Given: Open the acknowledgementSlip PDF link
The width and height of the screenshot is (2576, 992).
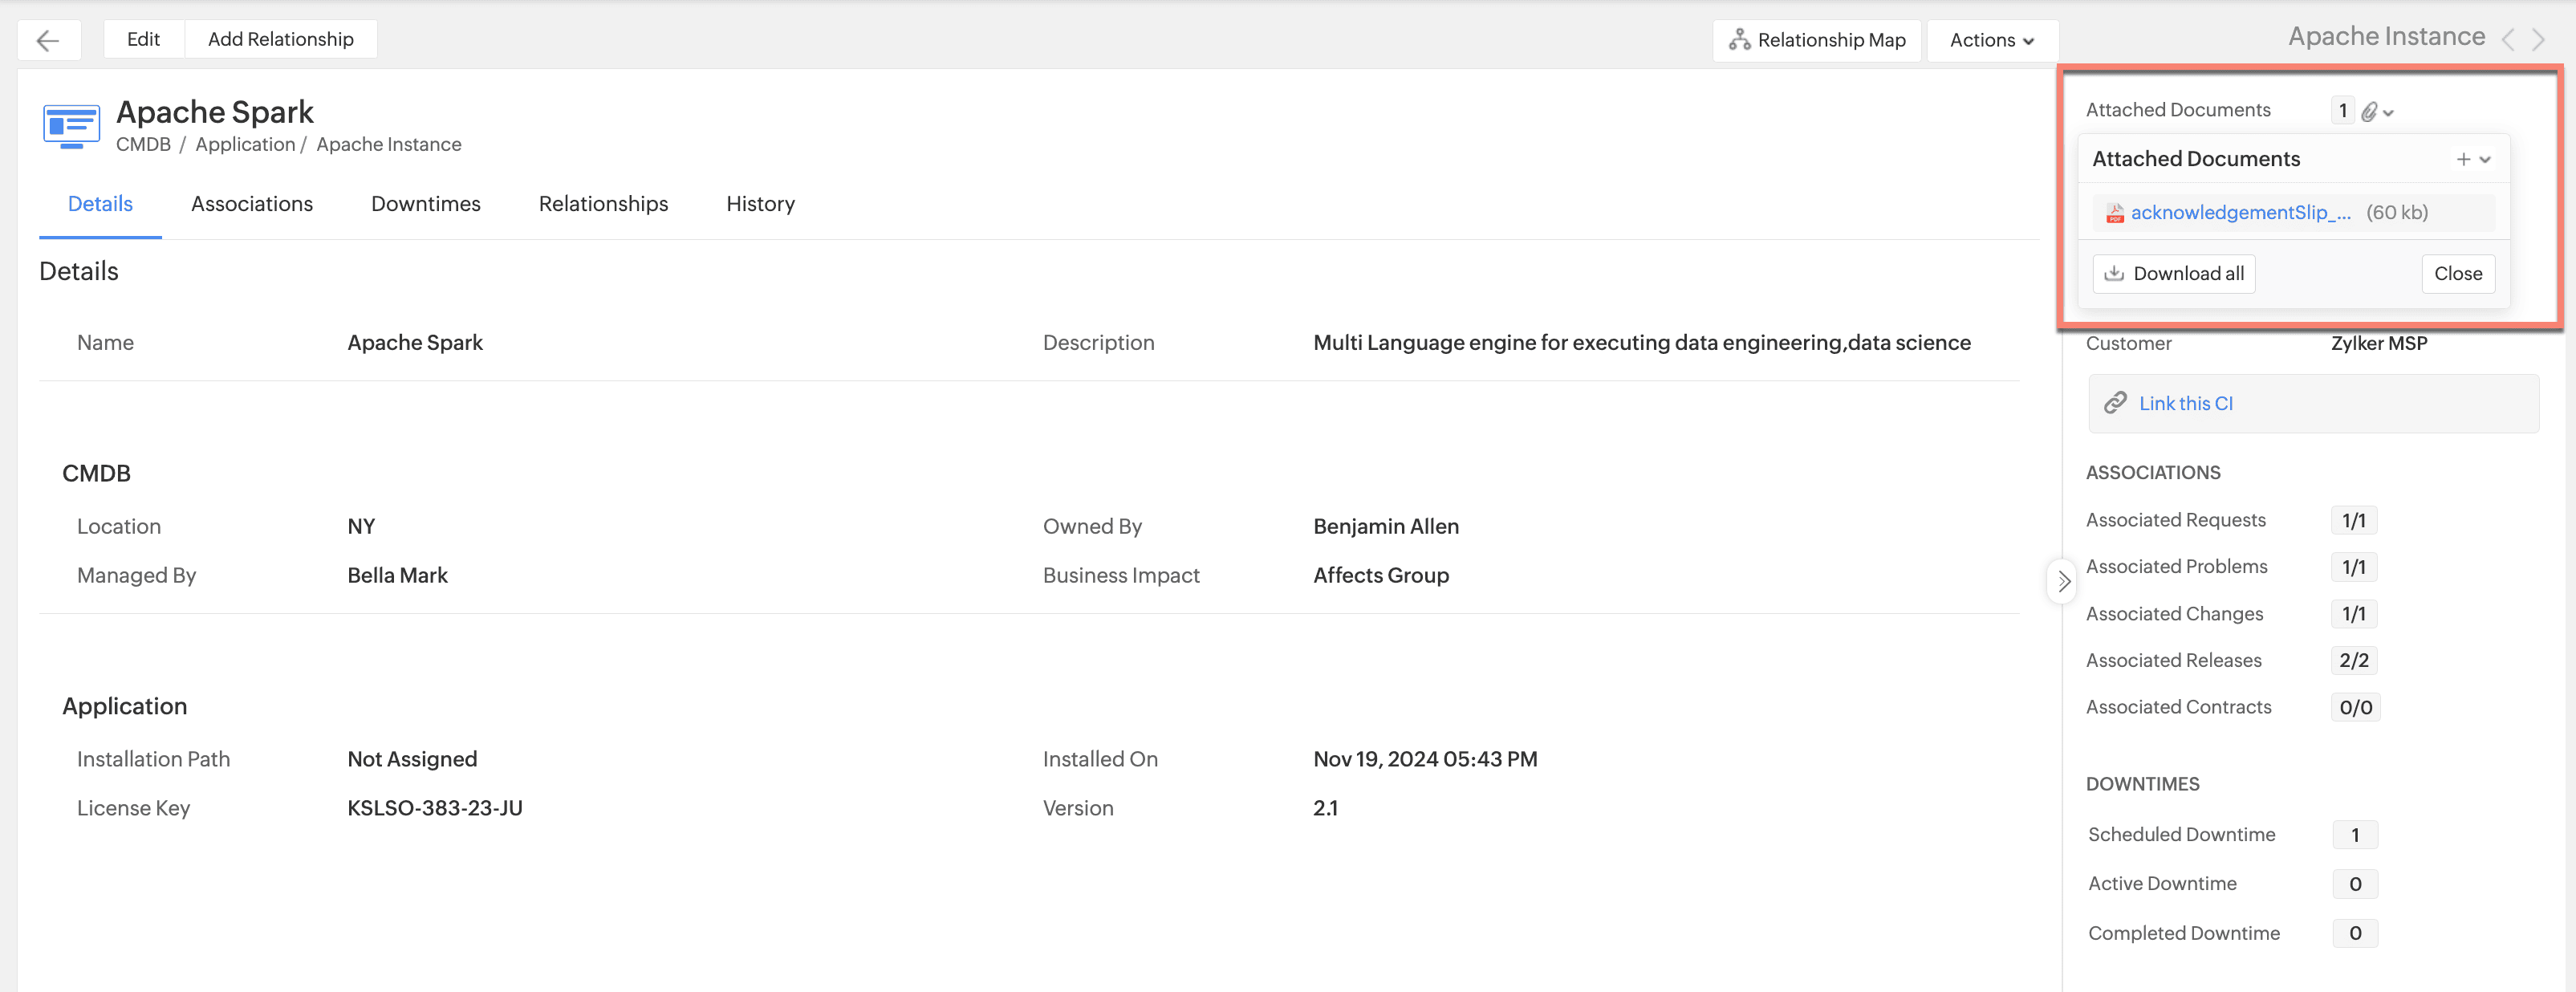Looking at the screenshot, I should tap(2240, 213).
